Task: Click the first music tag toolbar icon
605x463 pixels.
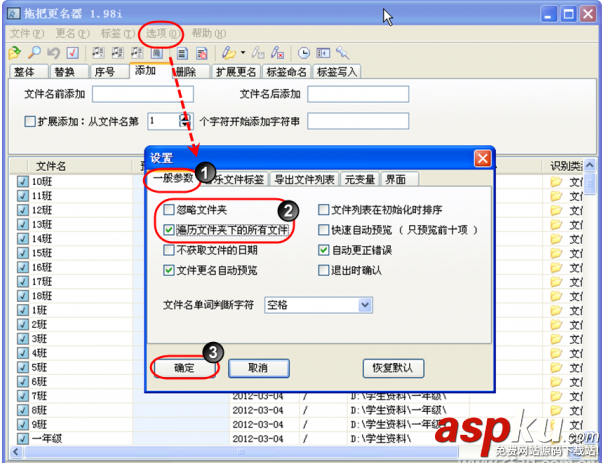Action: (98, 53)
